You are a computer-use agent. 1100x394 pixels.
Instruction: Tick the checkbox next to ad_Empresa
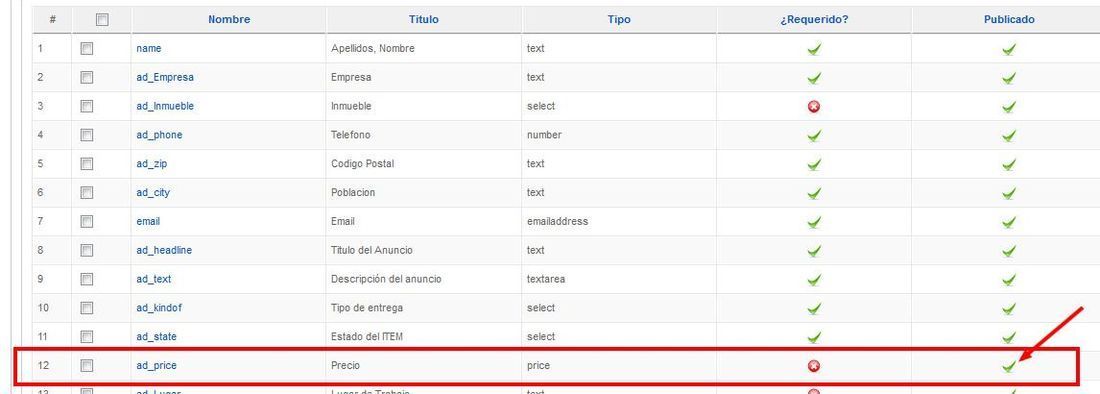point(86,77)
